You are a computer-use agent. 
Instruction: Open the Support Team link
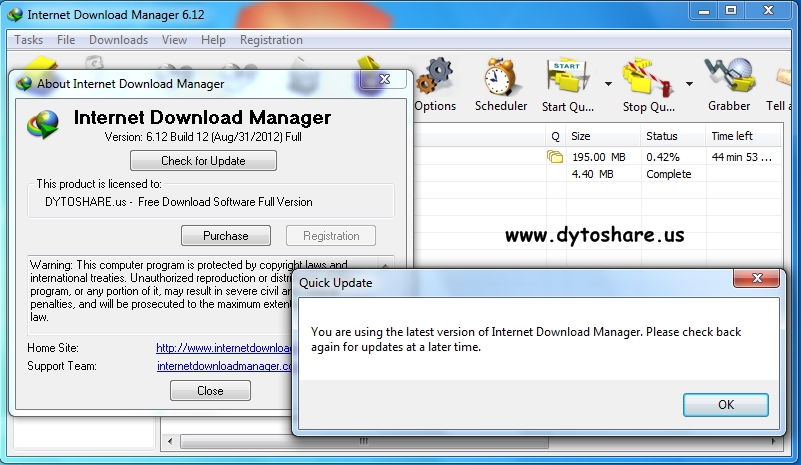click(x=224, y=366)
